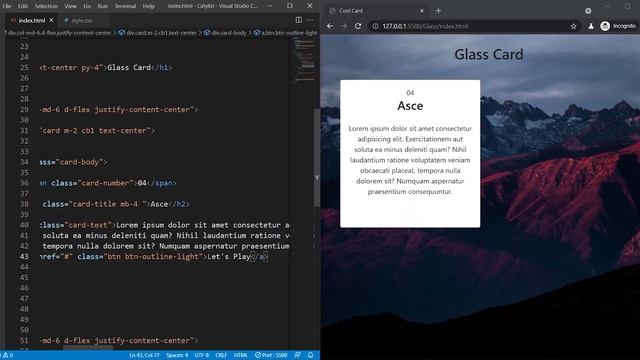Change end of line sequence CRLF
The image size is (640, 360).
(x=221, y=355)
